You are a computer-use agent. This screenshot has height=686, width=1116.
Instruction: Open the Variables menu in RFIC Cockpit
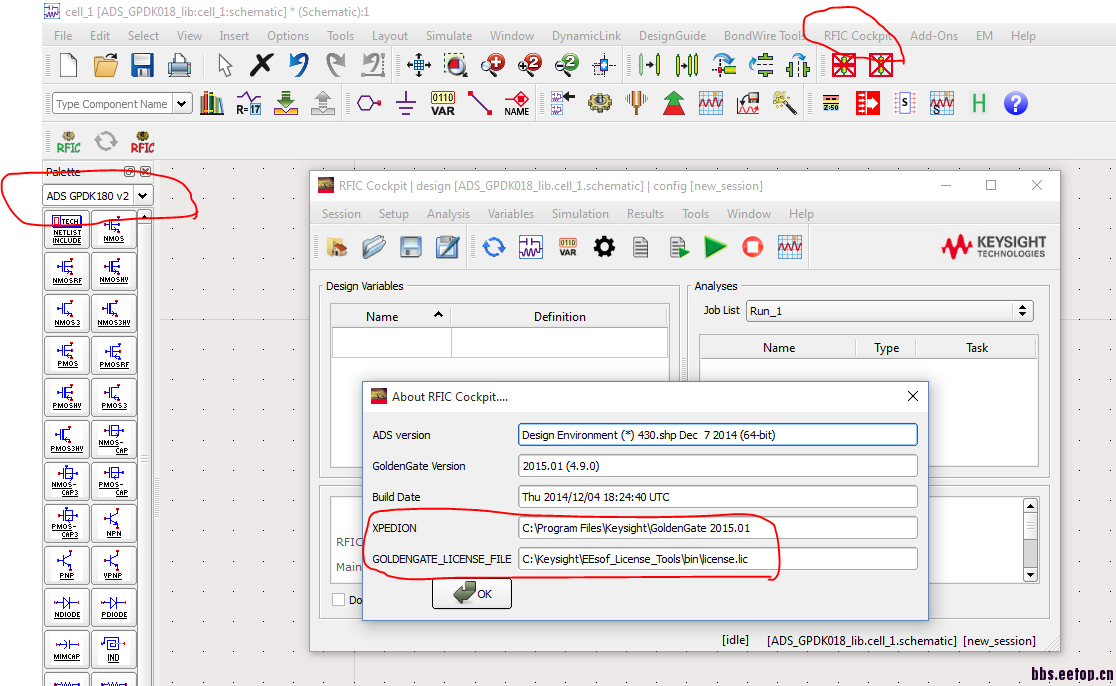click(x=510, y=213)
